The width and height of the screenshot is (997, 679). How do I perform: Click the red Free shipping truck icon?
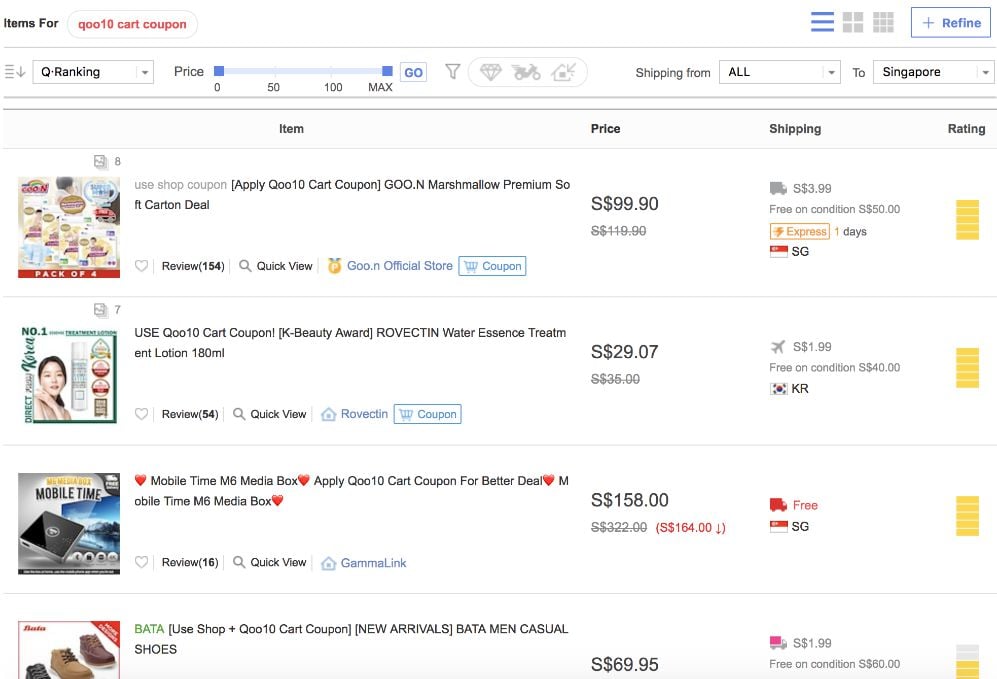[778, 505]
